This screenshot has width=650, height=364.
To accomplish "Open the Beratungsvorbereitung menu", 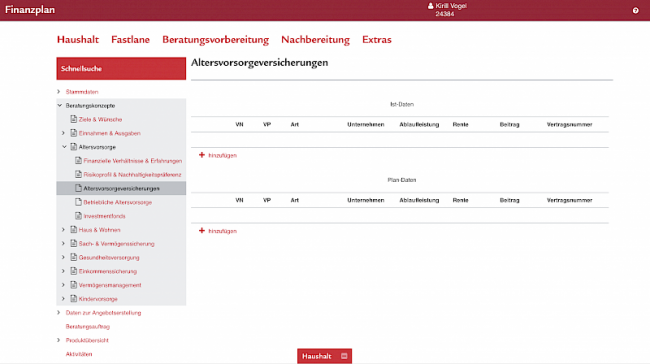I will (x=216, y=40).
